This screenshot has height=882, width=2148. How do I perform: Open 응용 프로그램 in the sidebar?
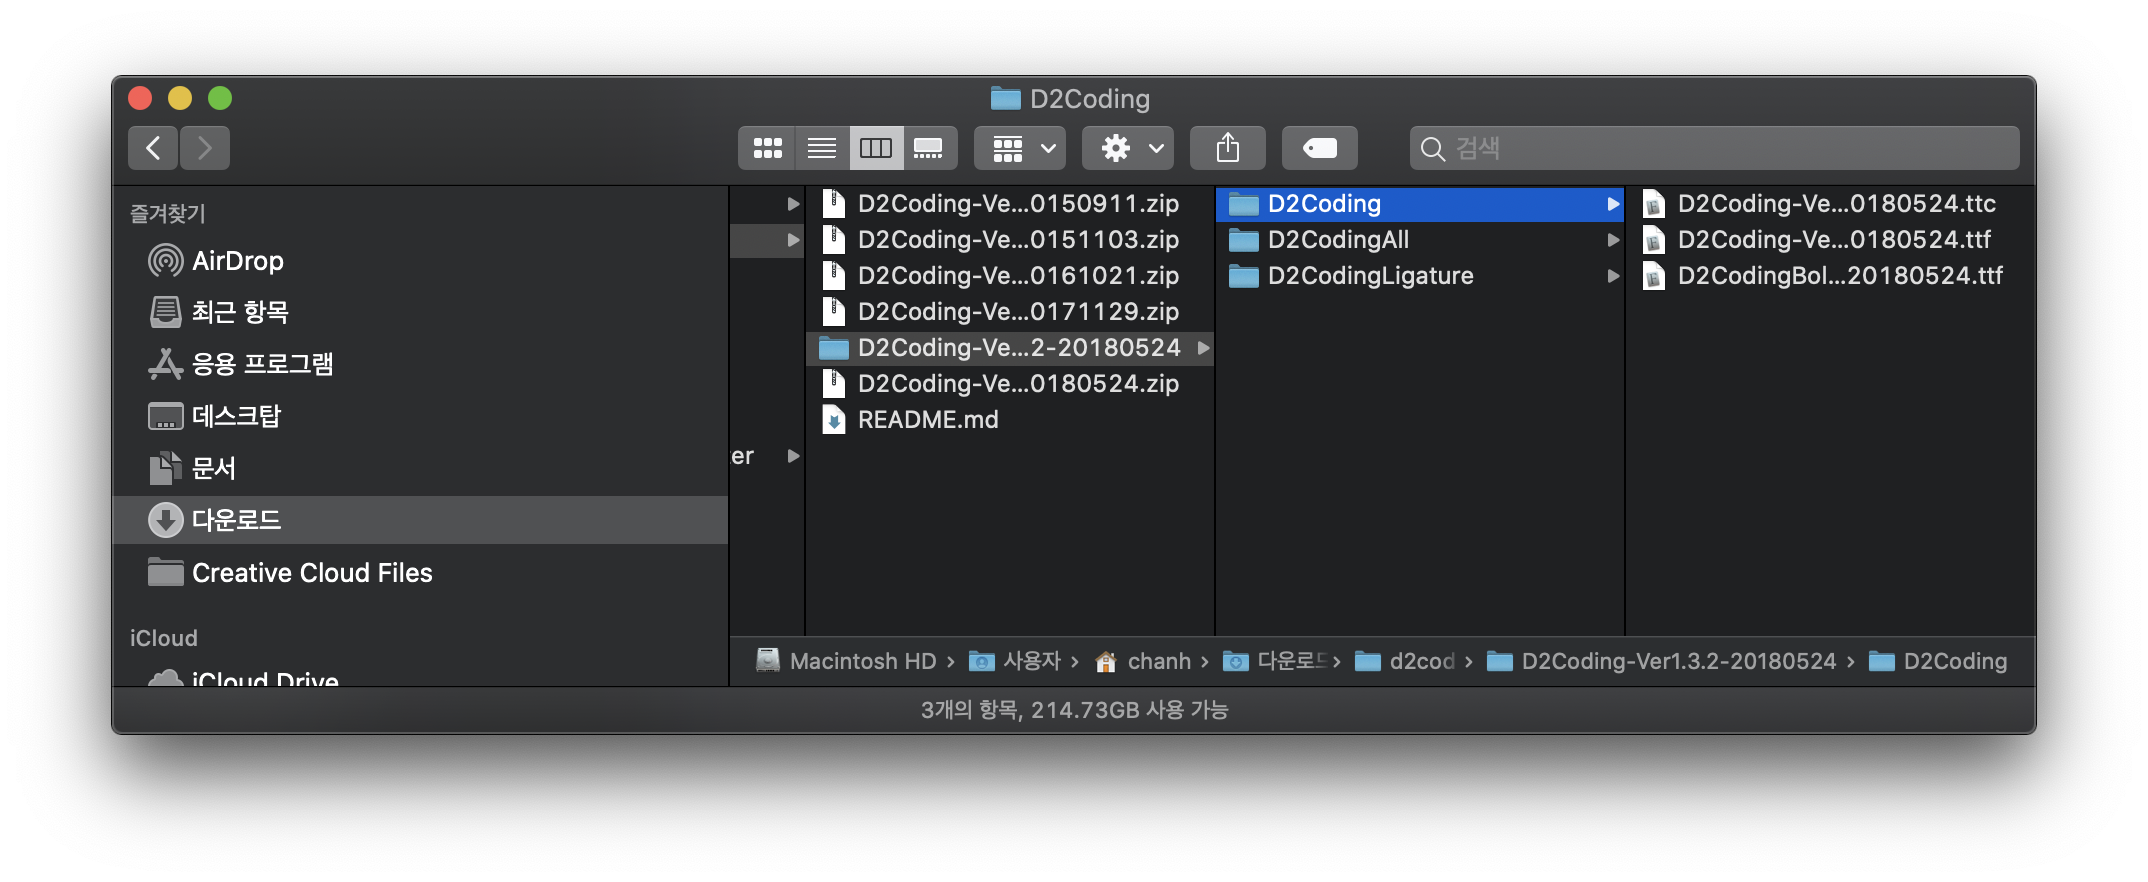point(420,364)
